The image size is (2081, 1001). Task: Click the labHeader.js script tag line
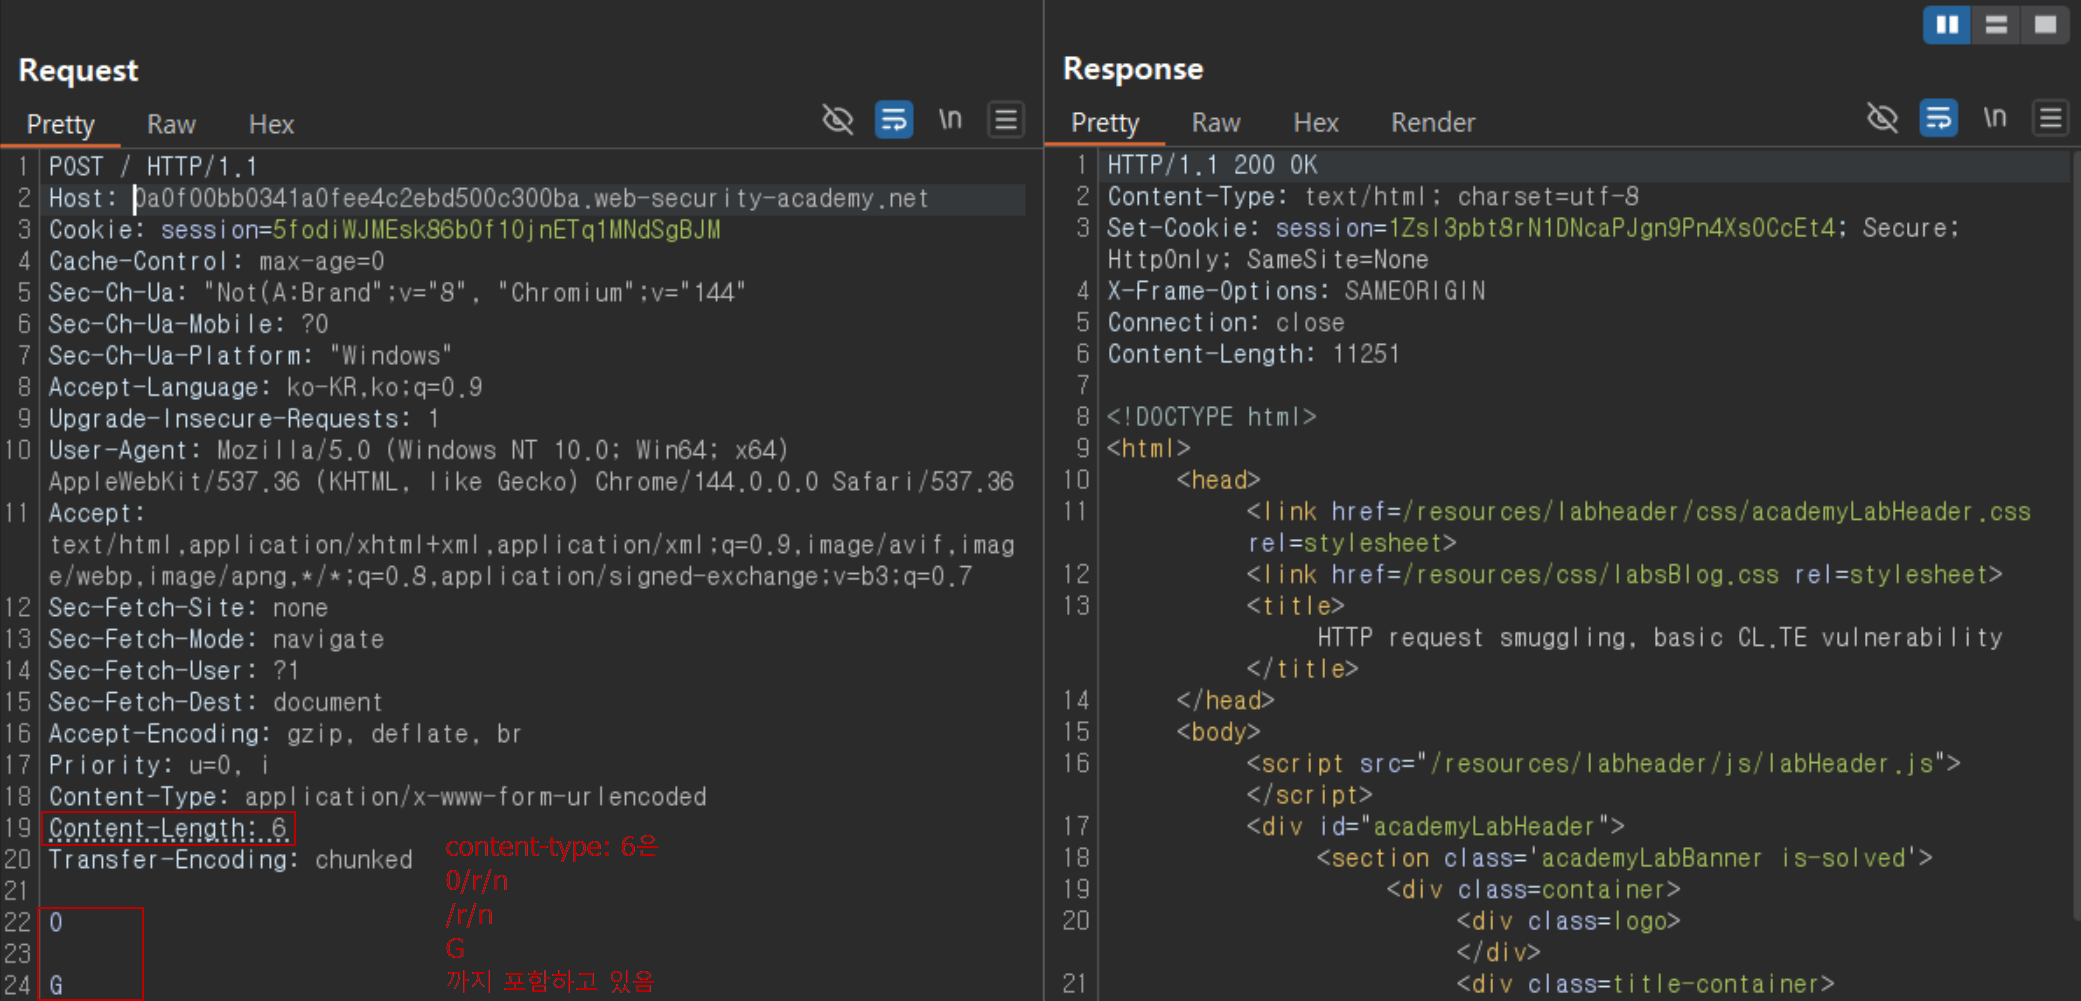(1603, 763)
